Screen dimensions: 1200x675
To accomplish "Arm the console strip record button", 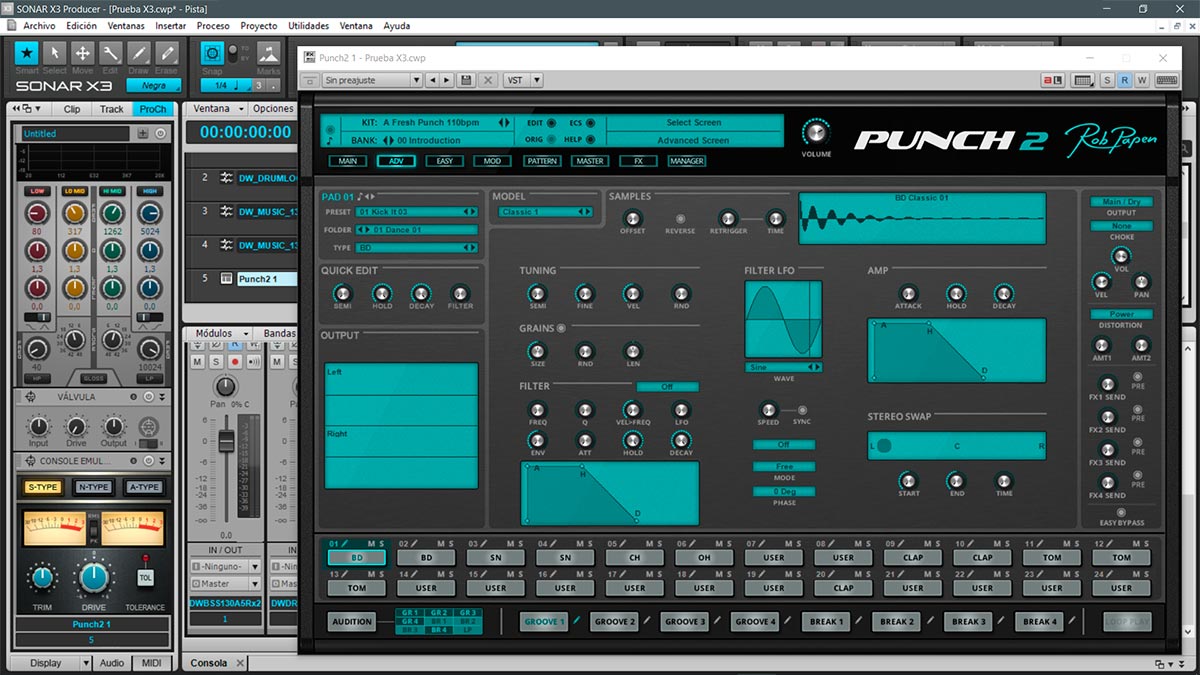I will pyautogui.click(x=235, y=361).
